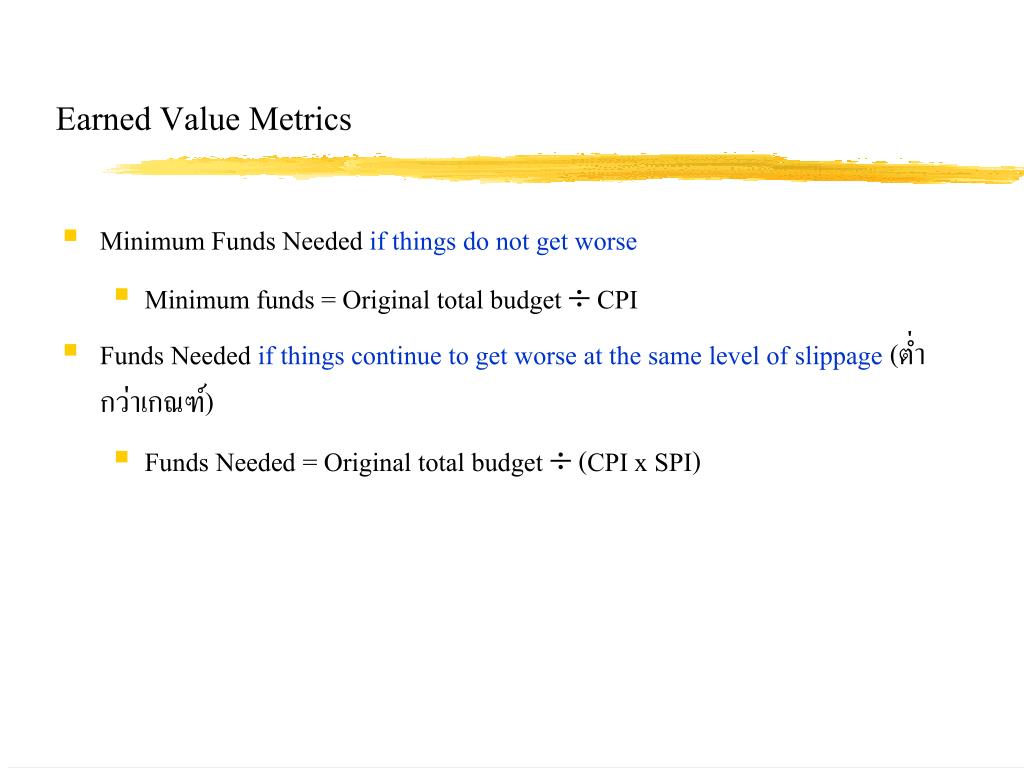Click the division sign before CPI

click(x=579, y=300)
